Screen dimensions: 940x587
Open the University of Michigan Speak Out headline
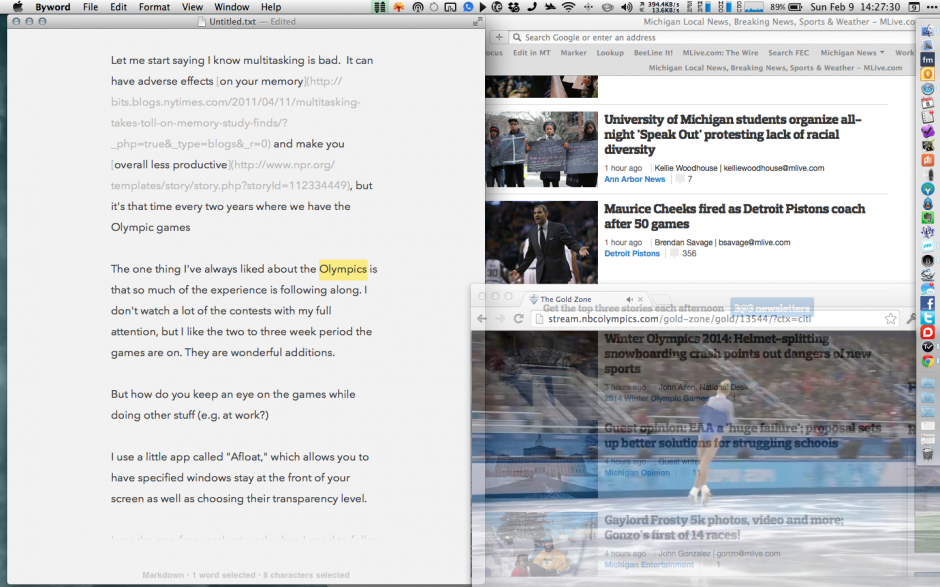pos(733,134)
